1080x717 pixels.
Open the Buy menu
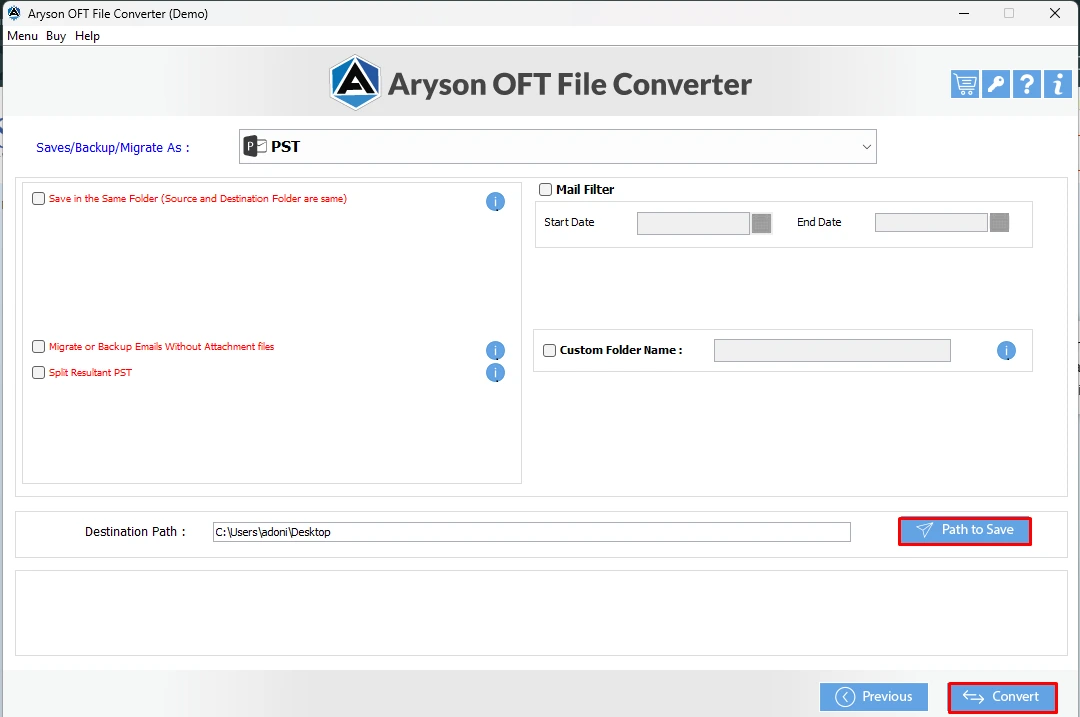(56, 36)
